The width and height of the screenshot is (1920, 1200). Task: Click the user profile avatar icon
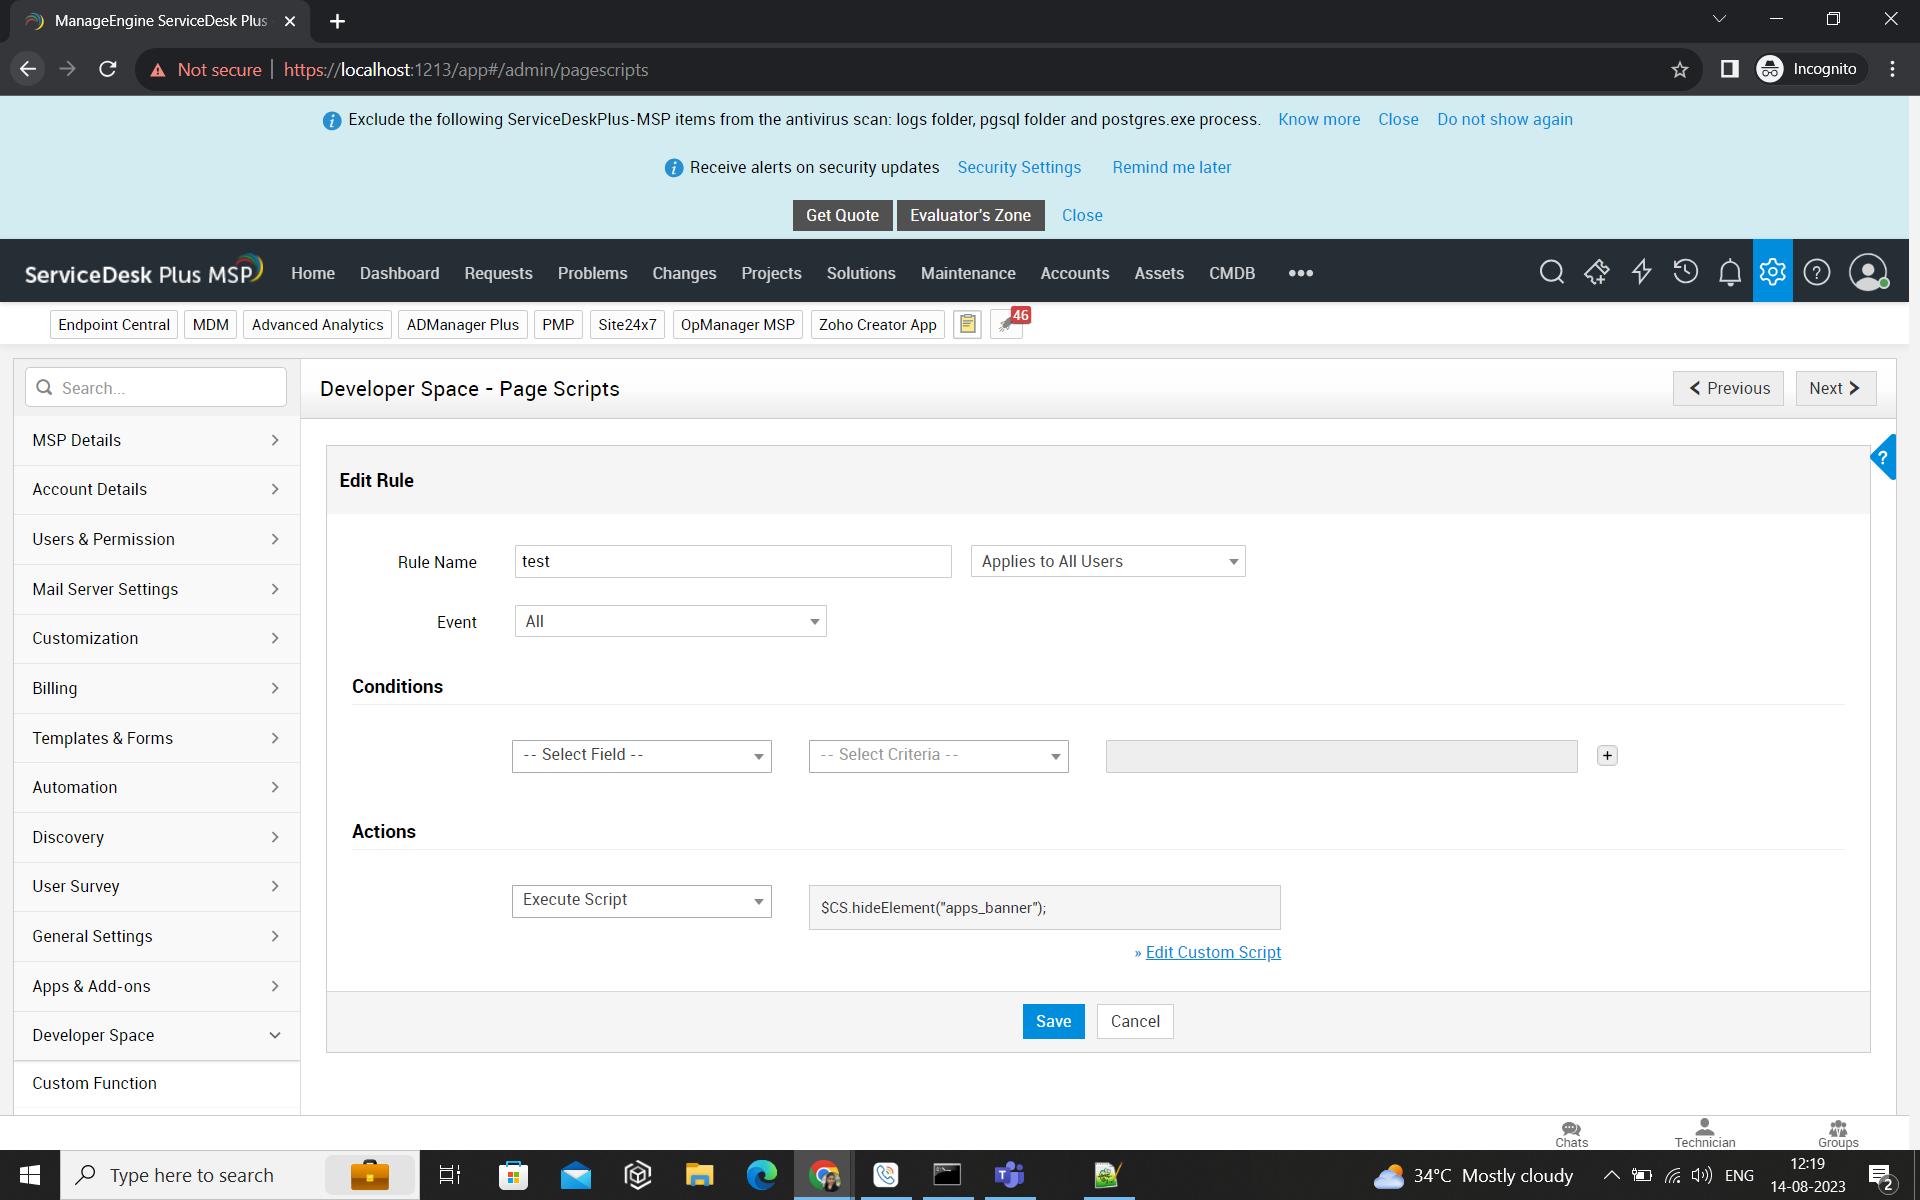coord(1867,272)
